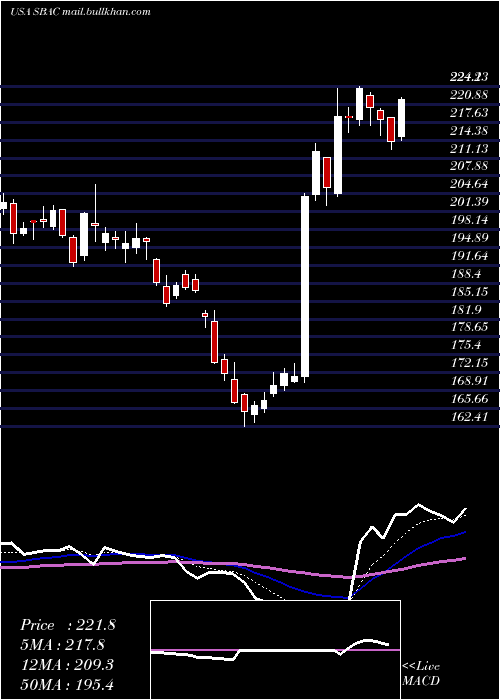Click the 165.66 price axis label

tap(469, 399)
